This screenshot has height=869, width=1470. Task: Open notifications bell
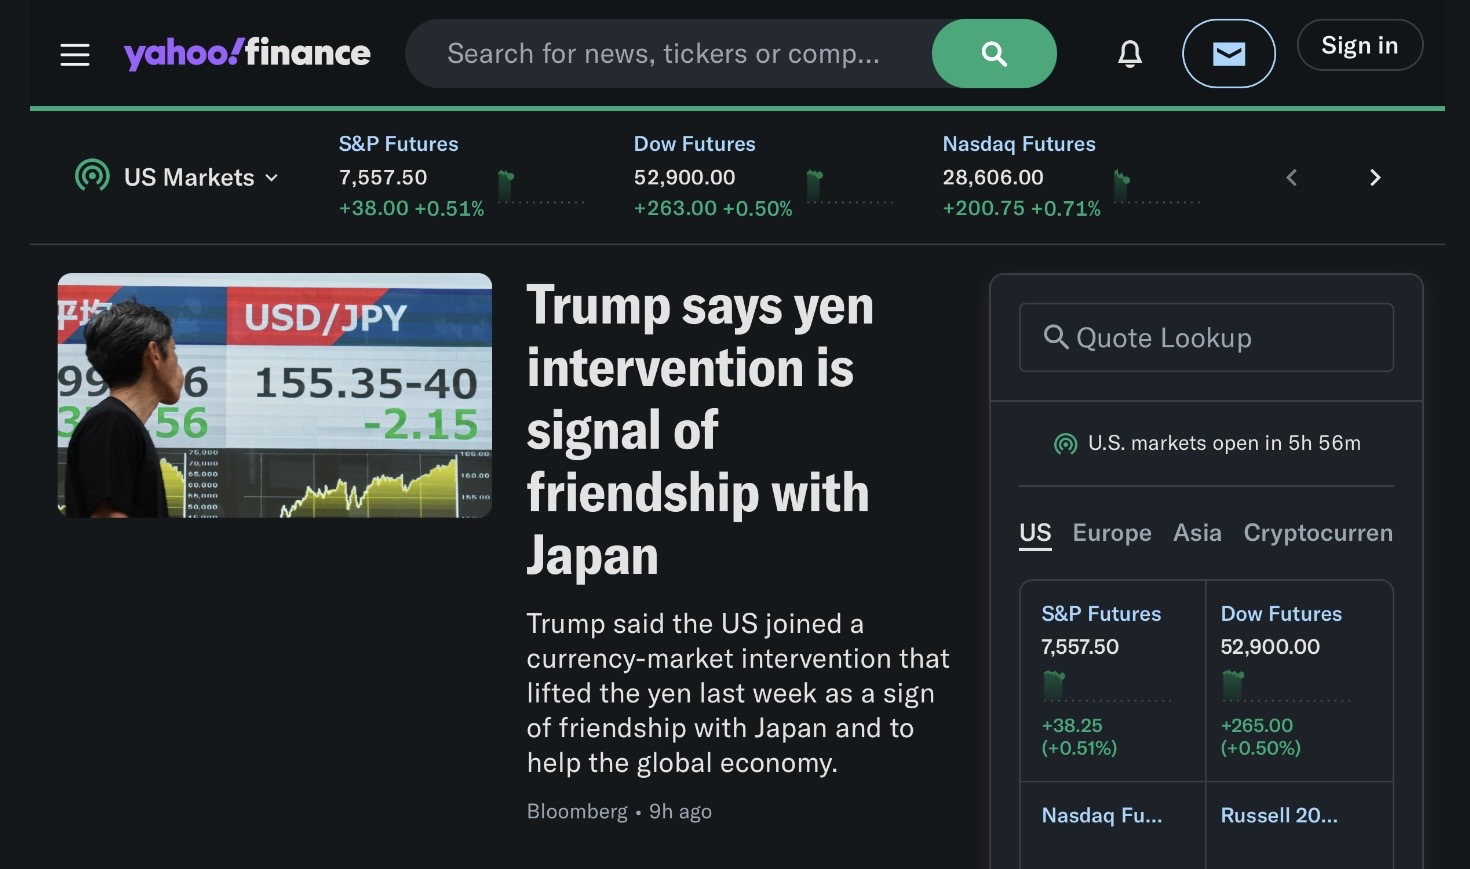(1130, 54)
